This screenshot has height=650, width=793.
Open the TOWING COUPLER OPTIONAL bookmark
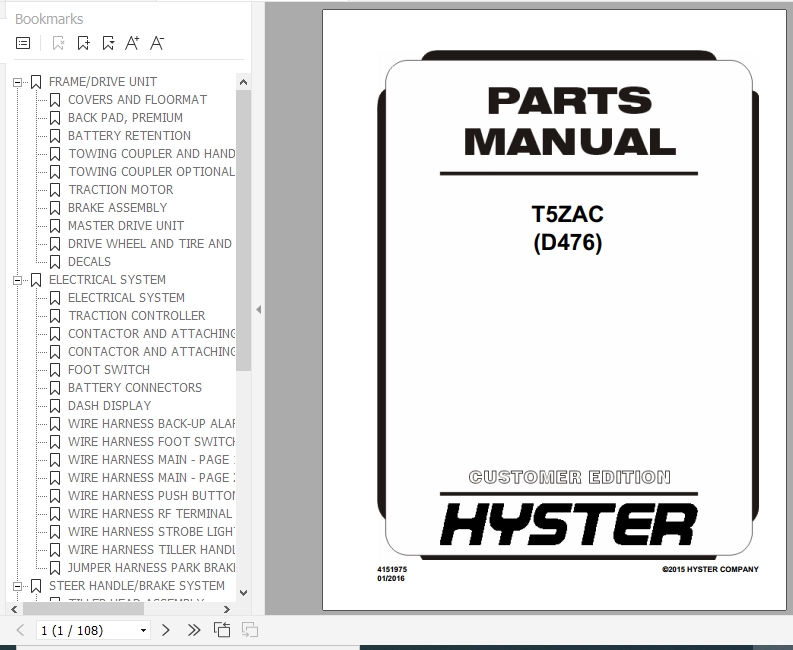click(x=152, y=172)
